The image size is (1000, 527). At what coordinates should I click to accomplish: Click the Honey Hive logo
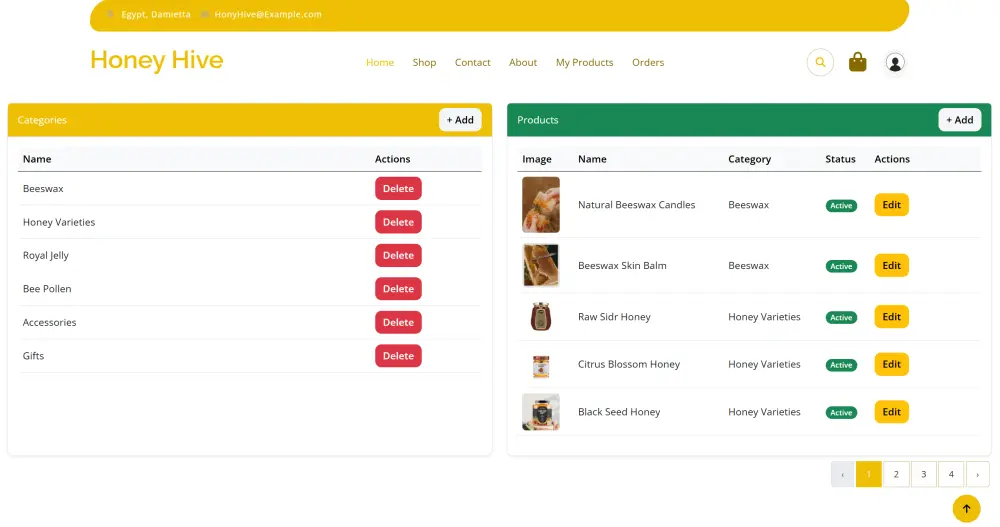(157, 60)
